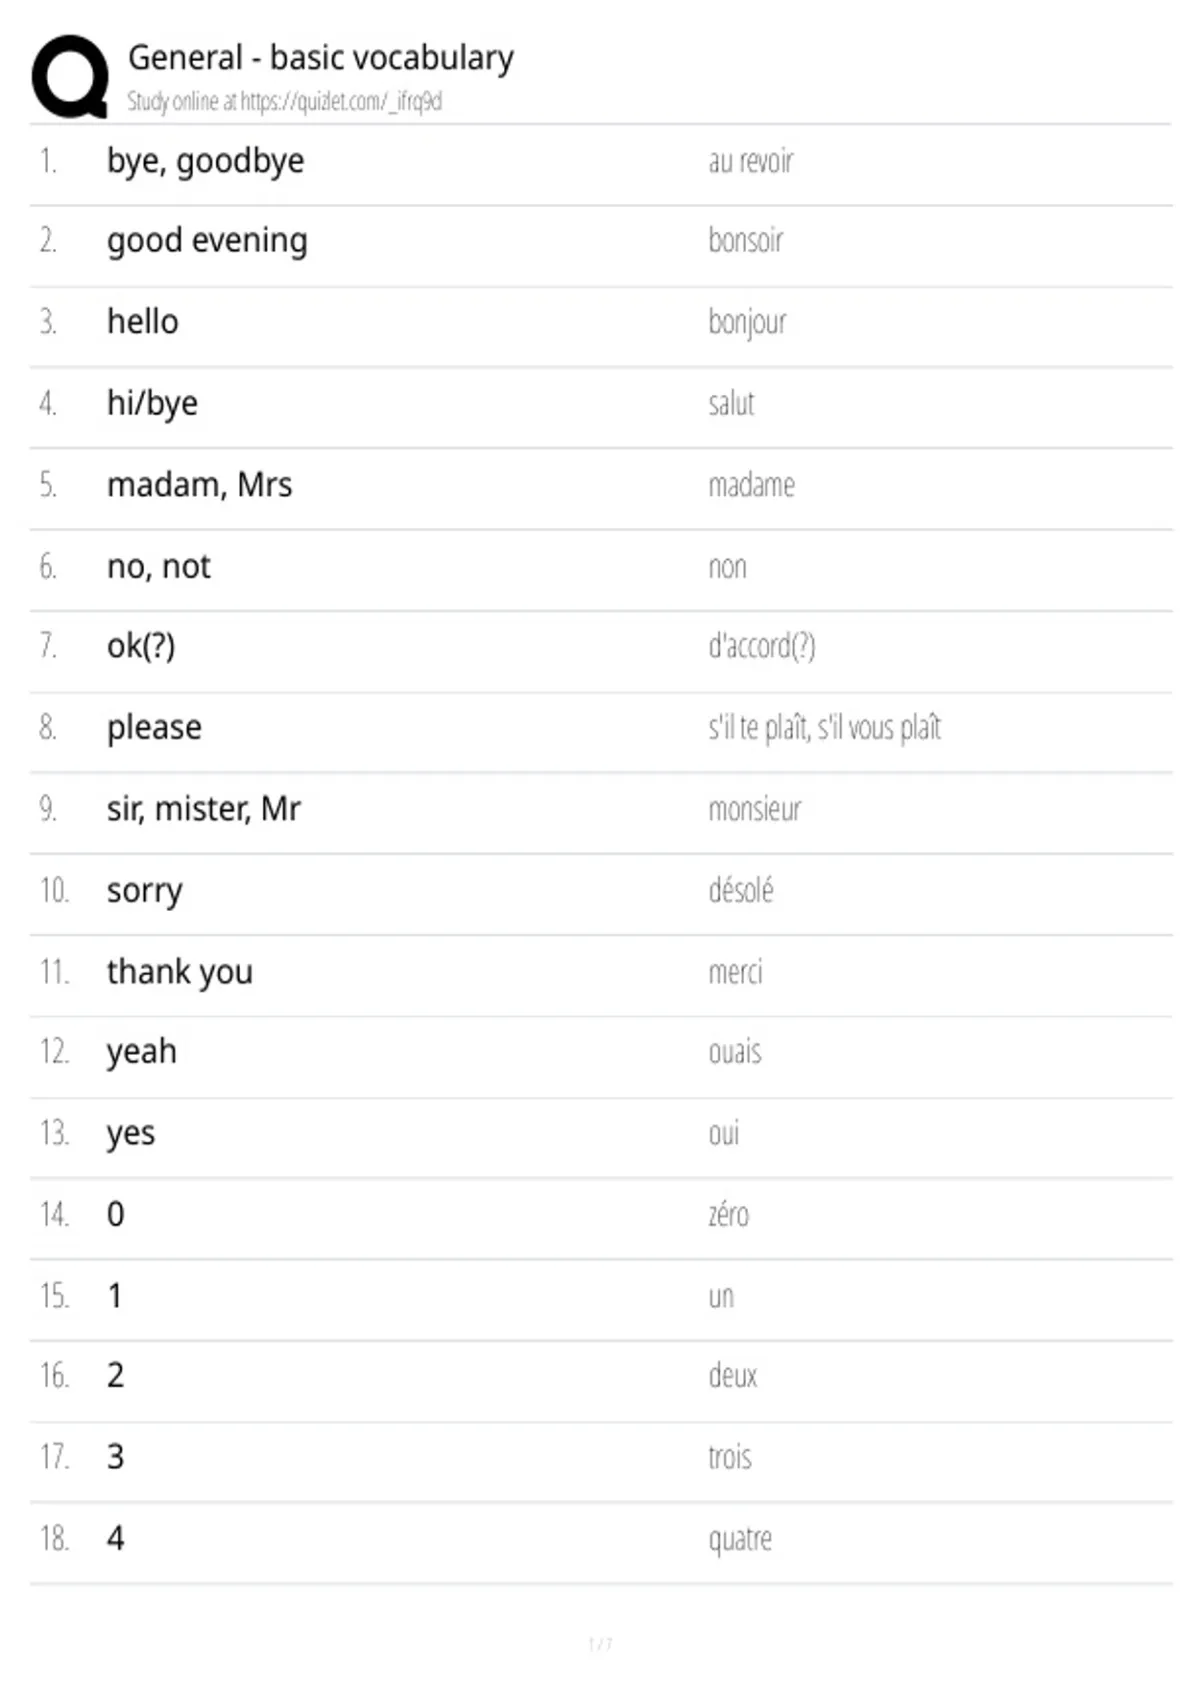Select the definition 's'il te plaît, s'il vous plaît'

[x=825, y=728]
